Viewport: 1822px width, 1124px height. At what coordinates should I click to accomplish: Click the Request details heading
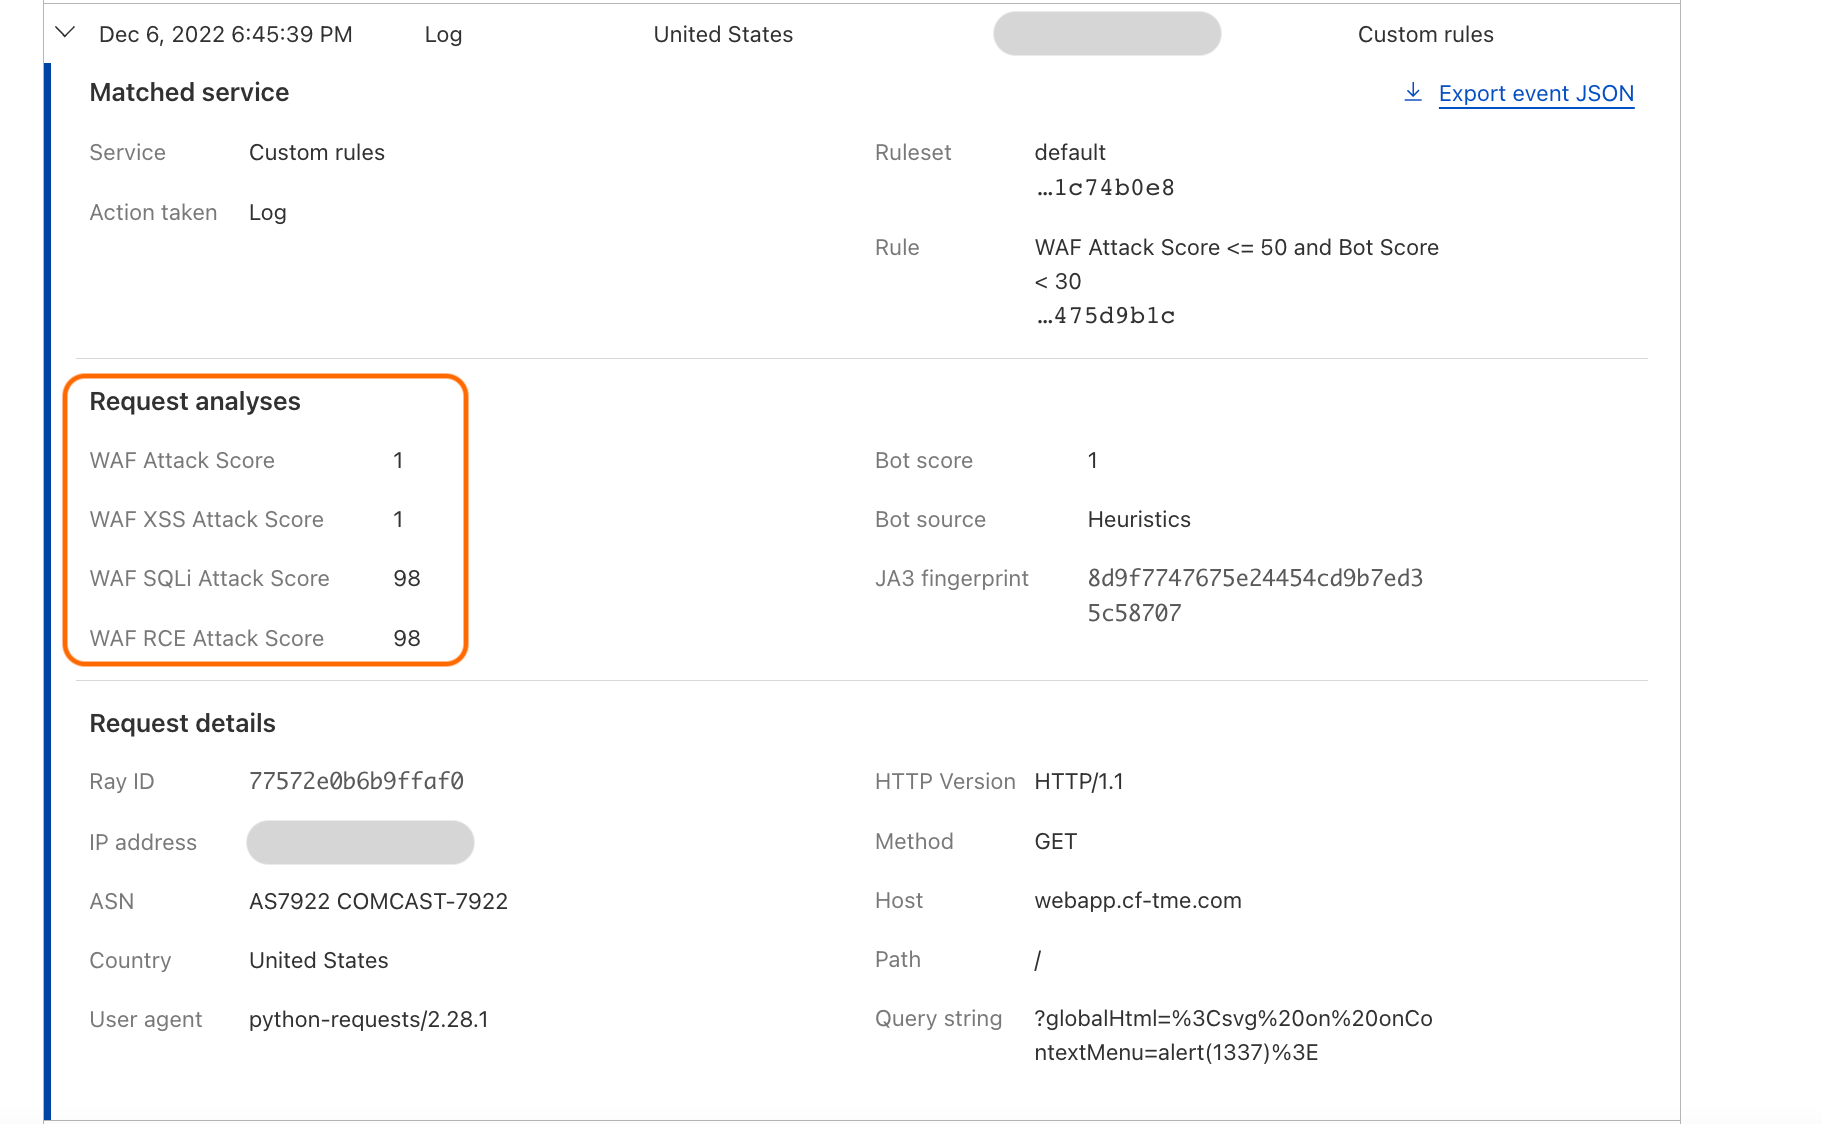182,723
